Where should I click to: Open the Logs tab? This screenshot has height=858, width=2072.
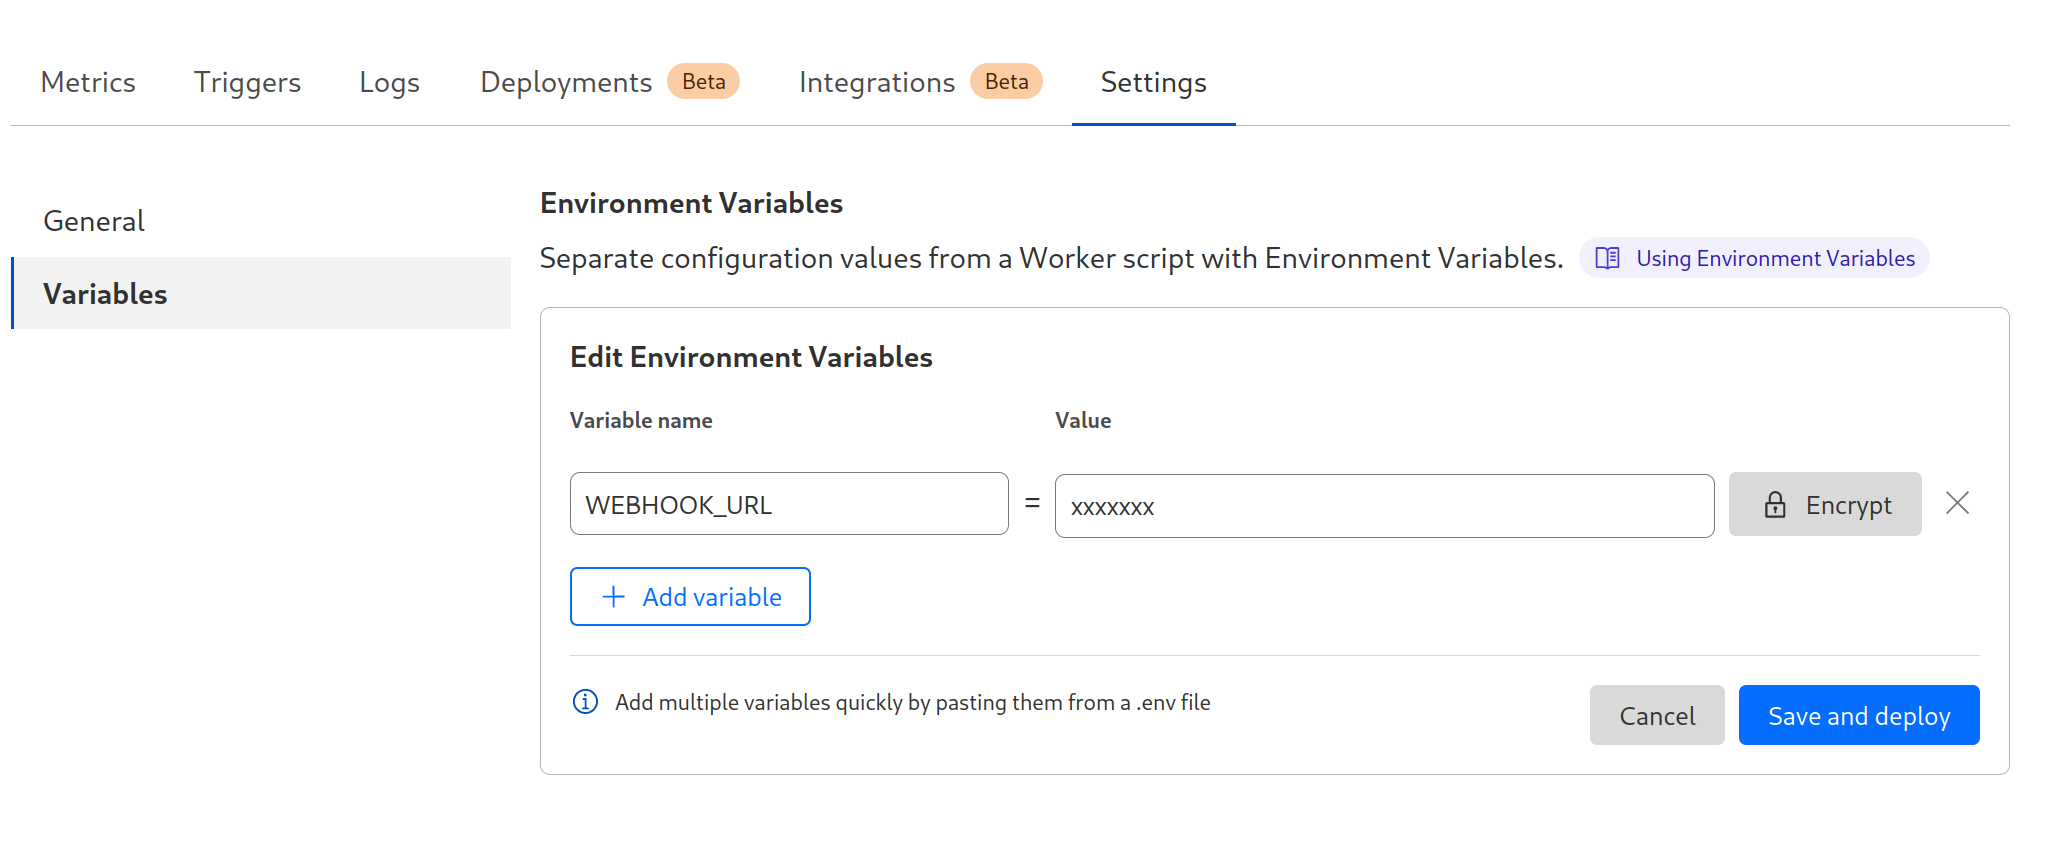pos(389,82)
